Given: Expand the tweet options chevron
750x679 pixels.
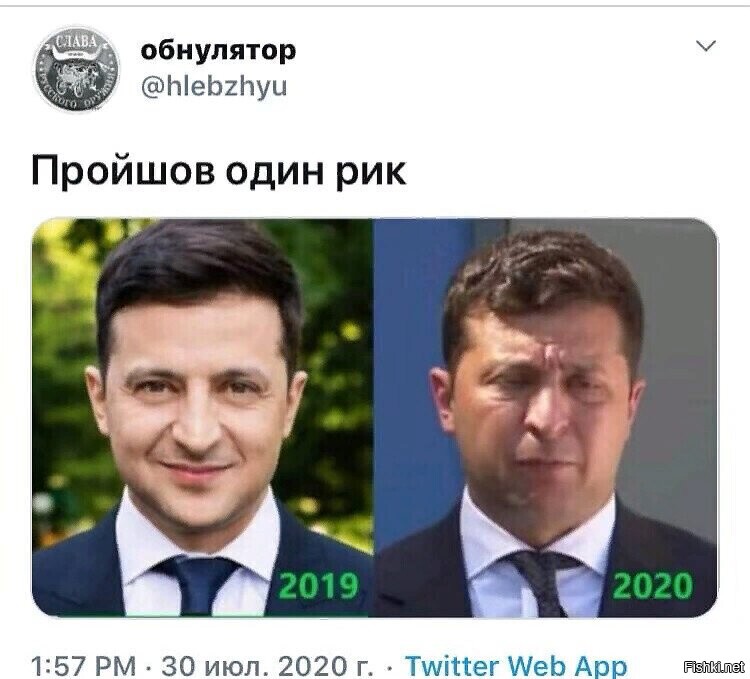Looking at the screenshot, I should pyautogui.click(x=706, y=46).
